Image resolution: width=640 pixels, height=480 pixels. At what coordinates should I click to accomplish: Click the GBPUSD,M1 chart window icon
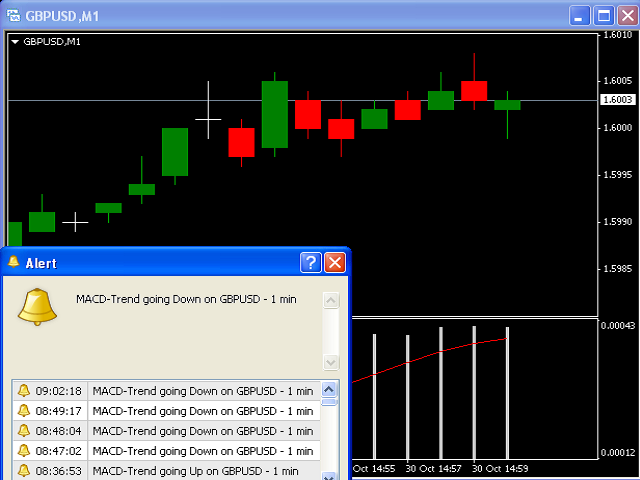tap(13, 16)
